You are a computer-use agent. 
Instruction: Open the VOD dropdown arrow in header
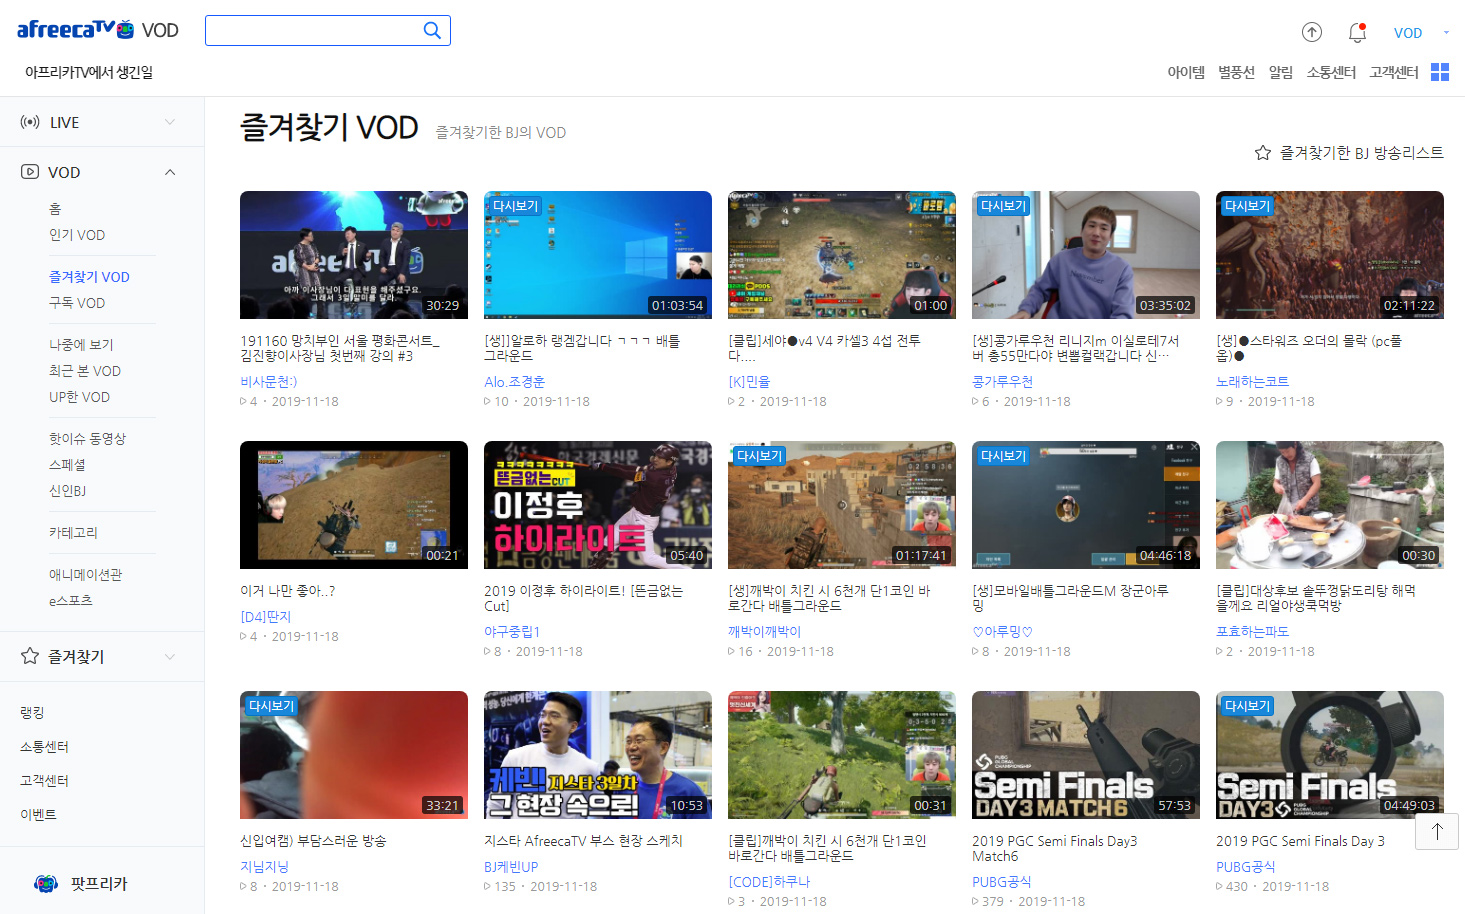(1446, 33)
